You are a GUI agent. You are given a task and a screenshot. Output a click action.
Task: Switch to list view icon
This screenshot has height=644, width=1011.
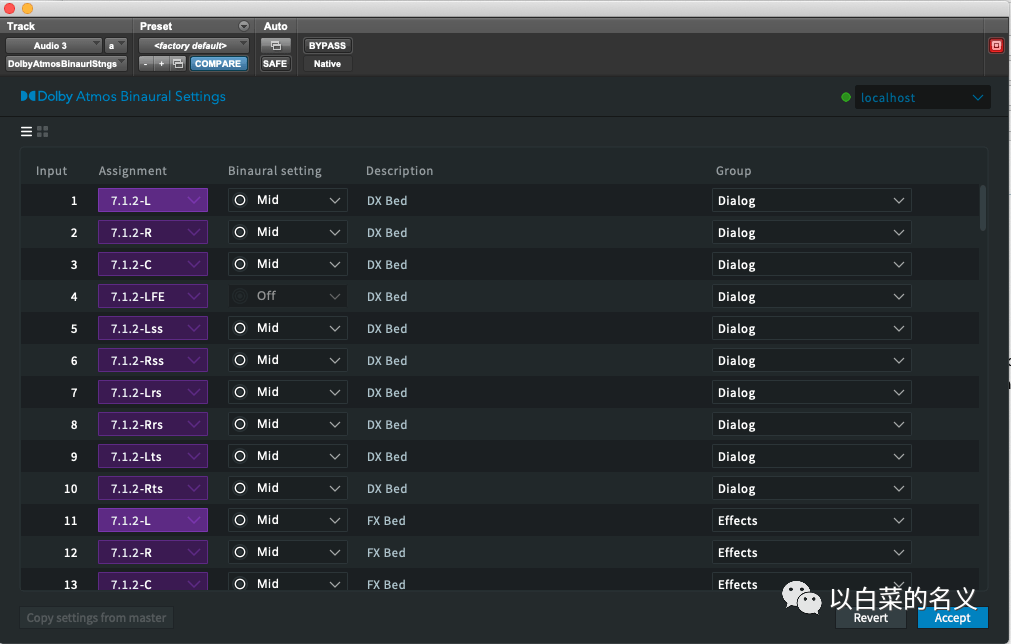pyautogui.click(x=26, y=132)
